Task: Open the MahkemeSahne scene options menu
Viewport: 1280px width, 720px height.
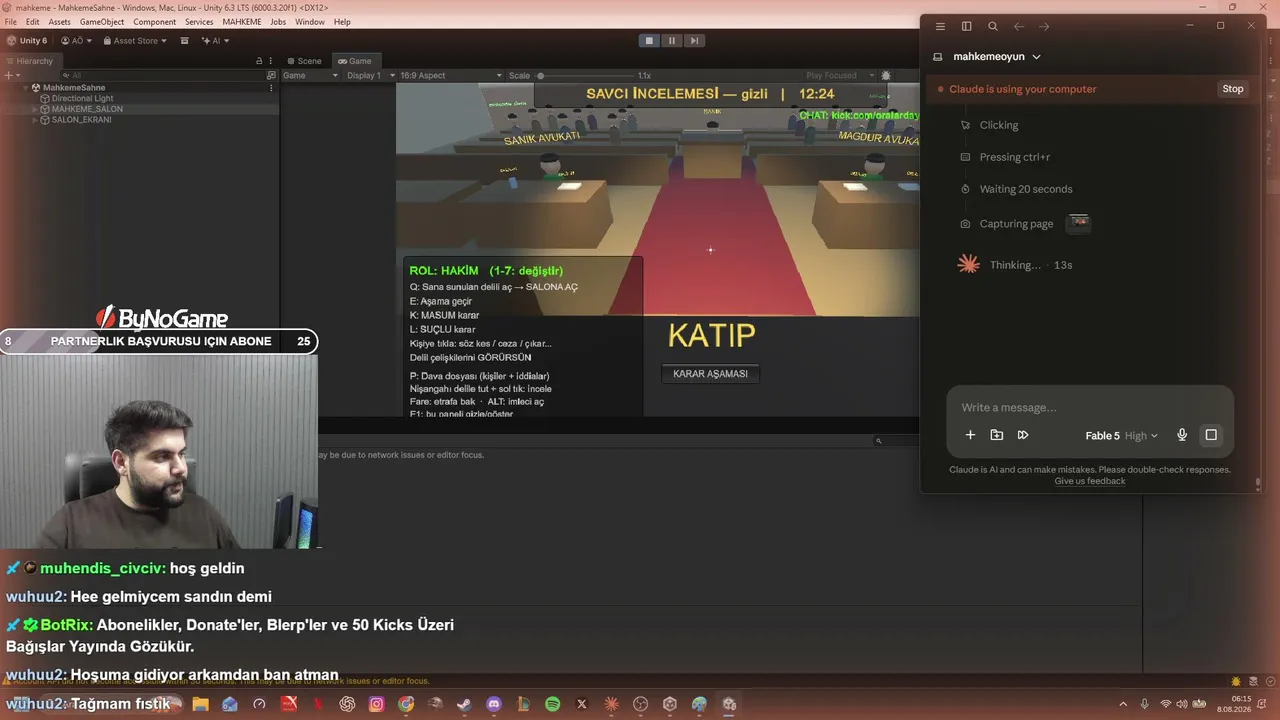Action: [x=271, y=88]
